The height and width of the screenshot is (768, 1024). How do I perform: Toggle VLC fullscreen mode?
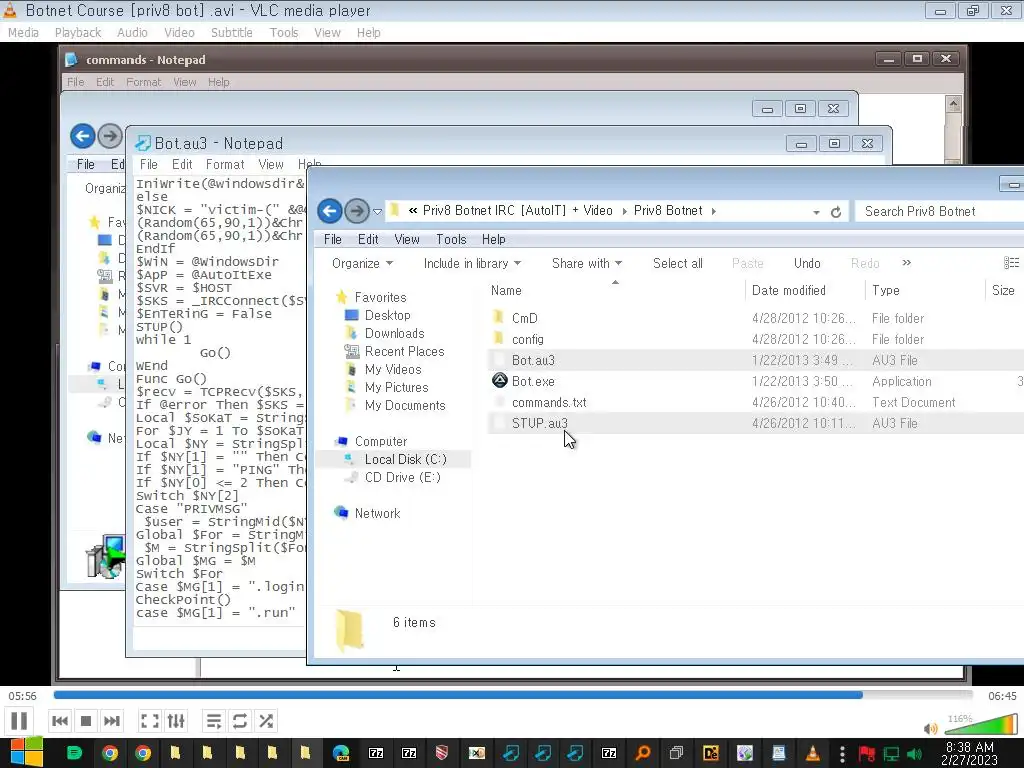tap(150, 721)
